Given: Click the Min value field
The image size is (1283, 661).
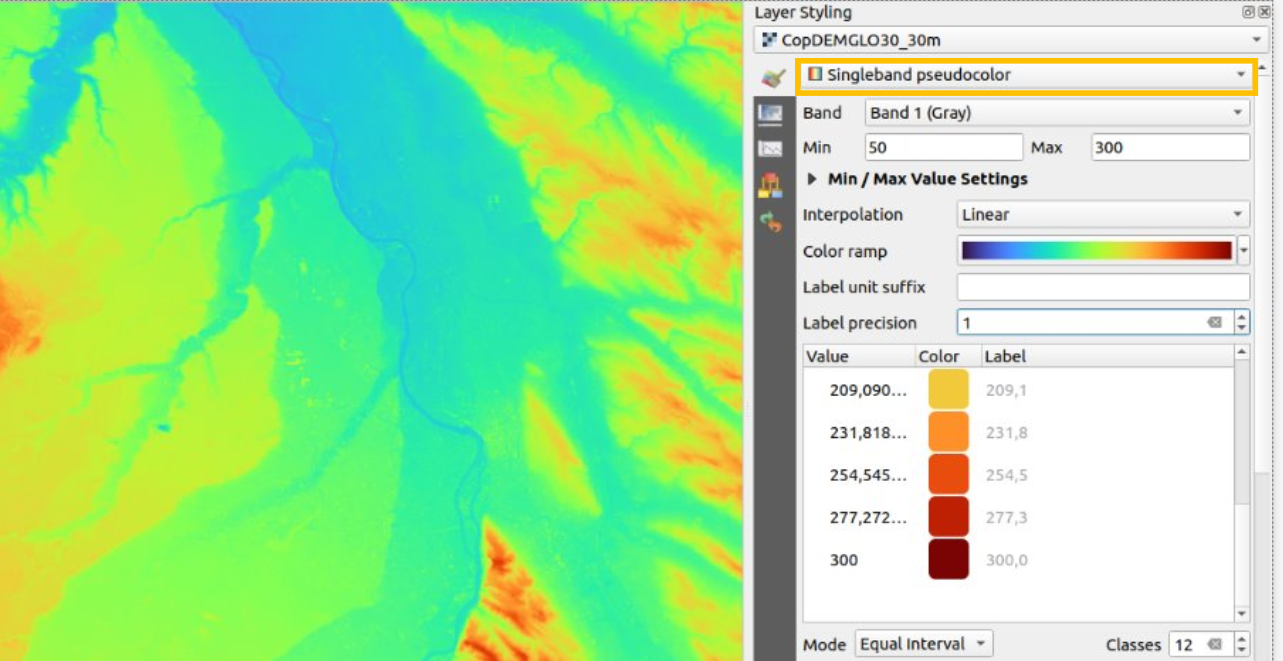Looking at the screenshot, I should [x=943, y=148].
